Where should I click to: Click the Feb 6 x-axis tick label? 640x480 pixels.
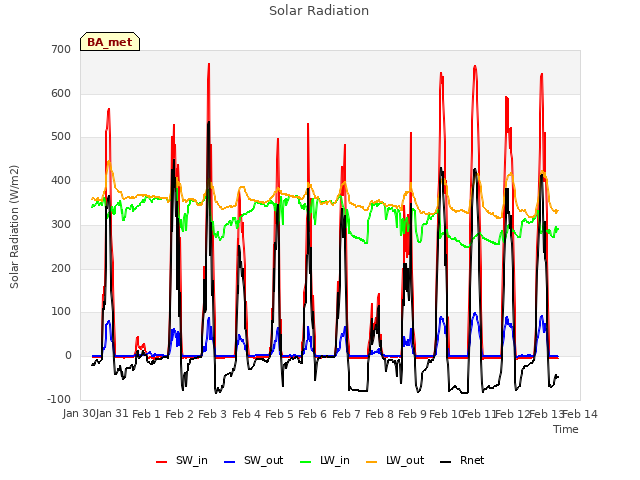coord(312,414)
